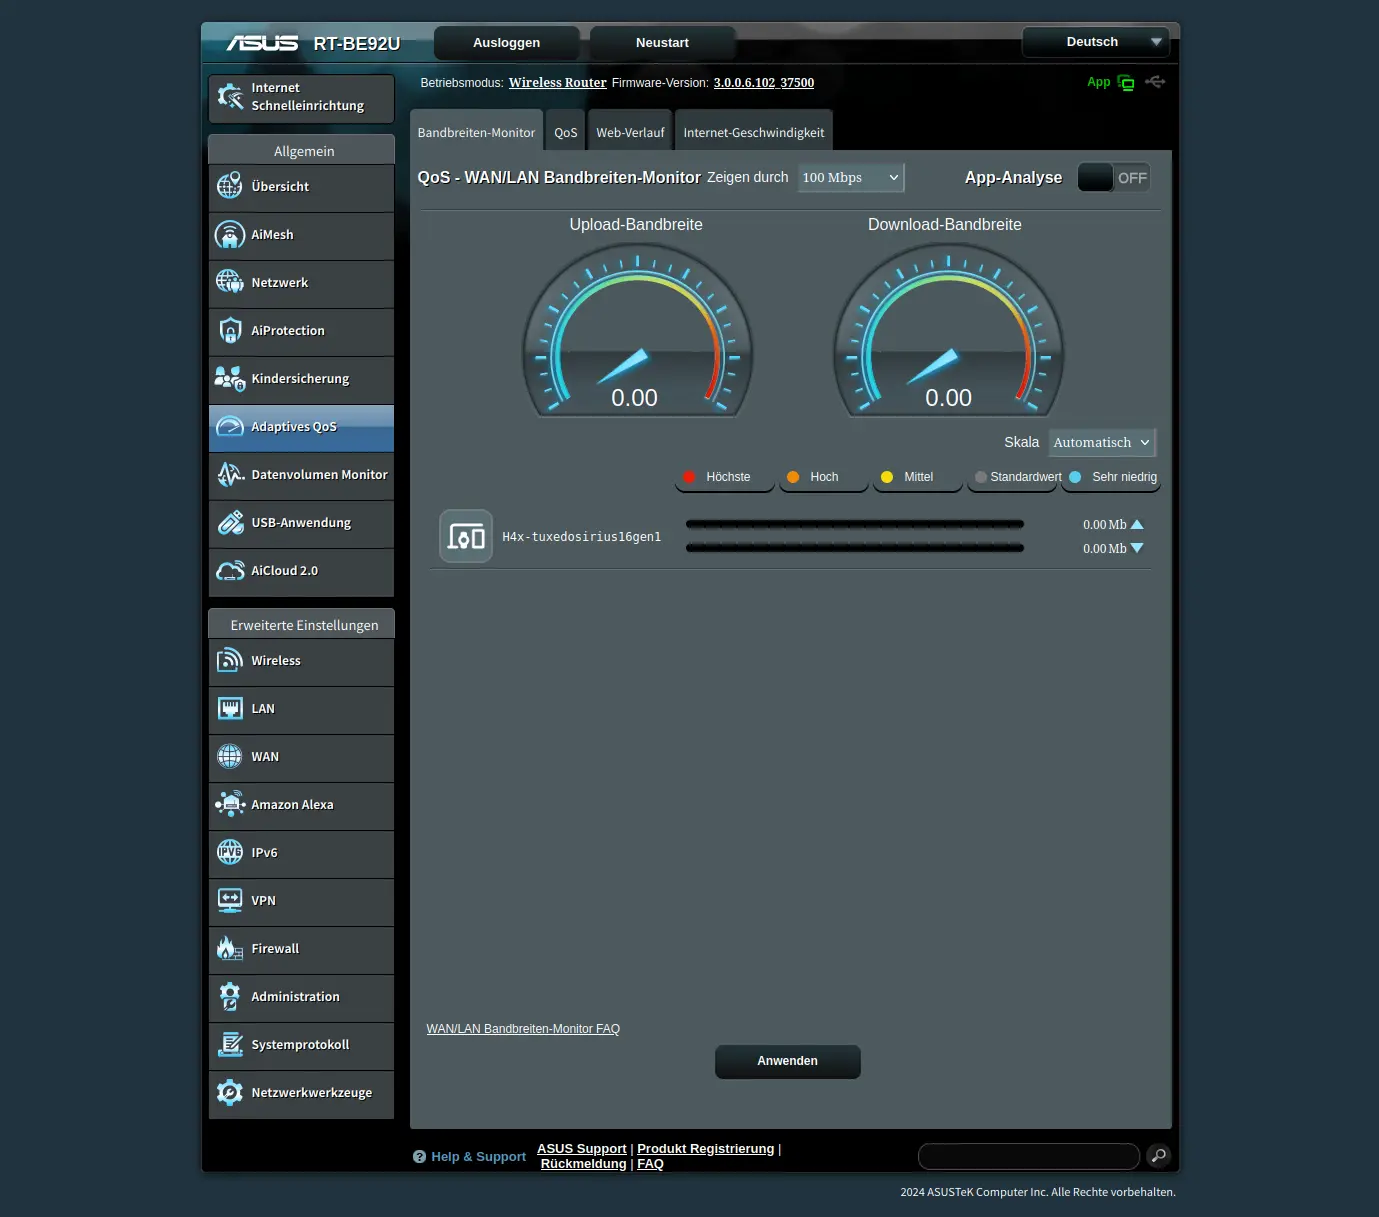
Task: Click the H4x-tuxedosirius16gen1 device icon
Action: [466, 537]
